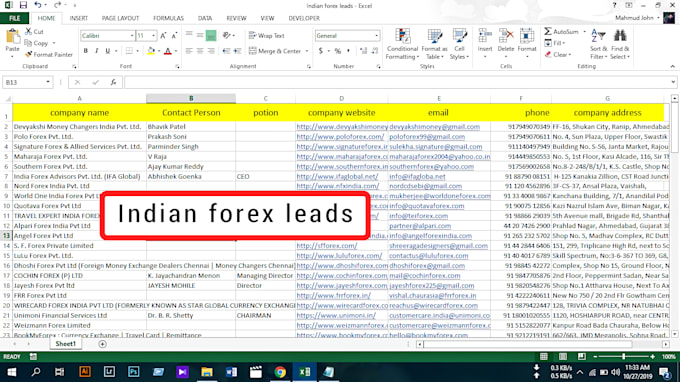This screenshot has height=382, width=680.
Task: Click the Increase Indent icon
Action: coord(237,51)
